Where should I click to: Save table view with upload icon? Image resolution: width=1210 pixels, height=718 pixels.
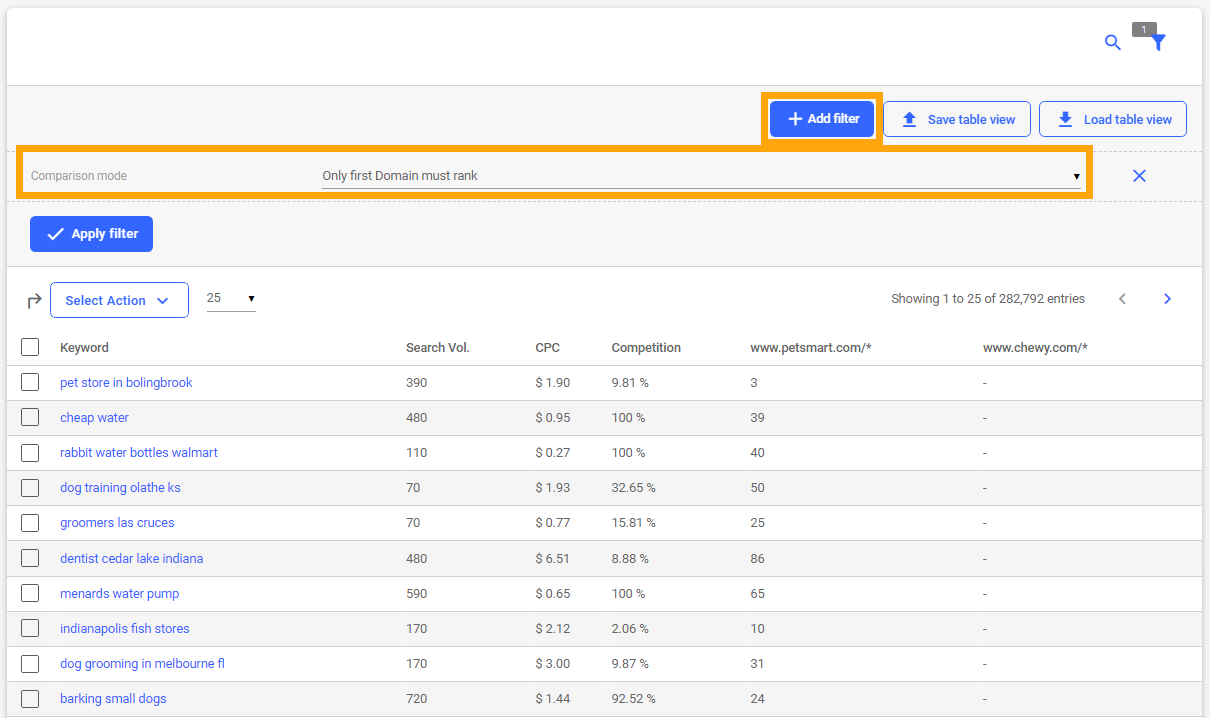957,119
